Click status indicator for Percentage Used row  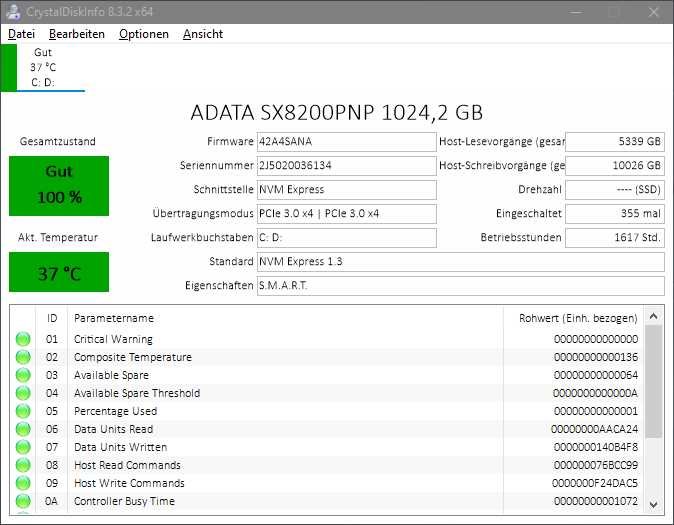(x=23, y=411)
